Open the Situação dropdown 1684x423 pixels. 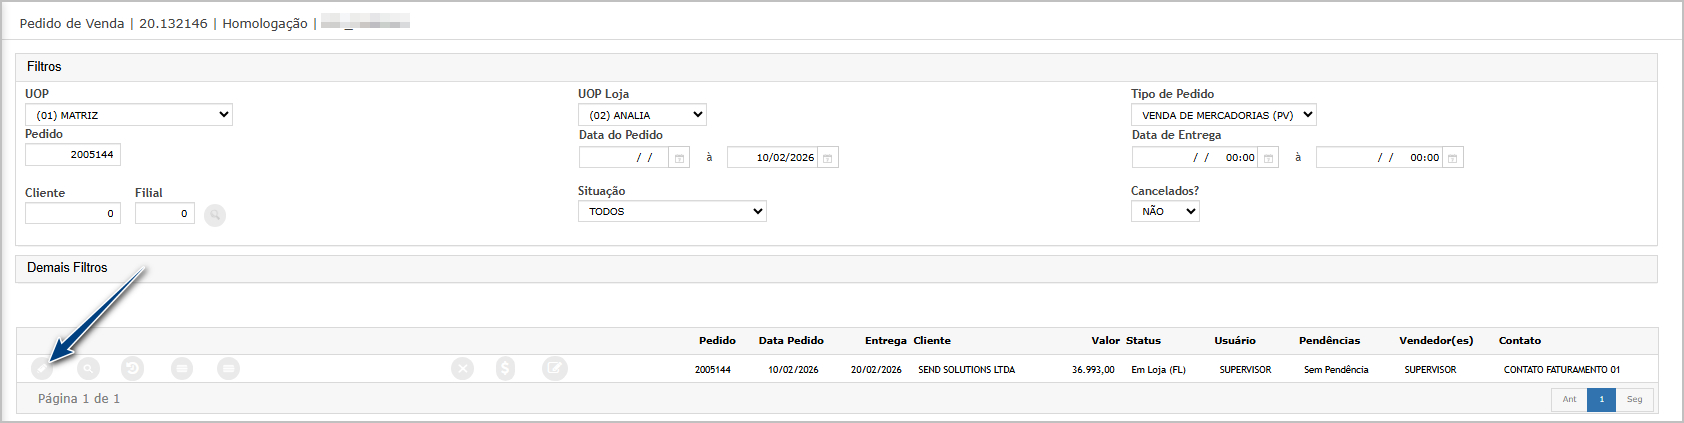[x=672, y=211]
